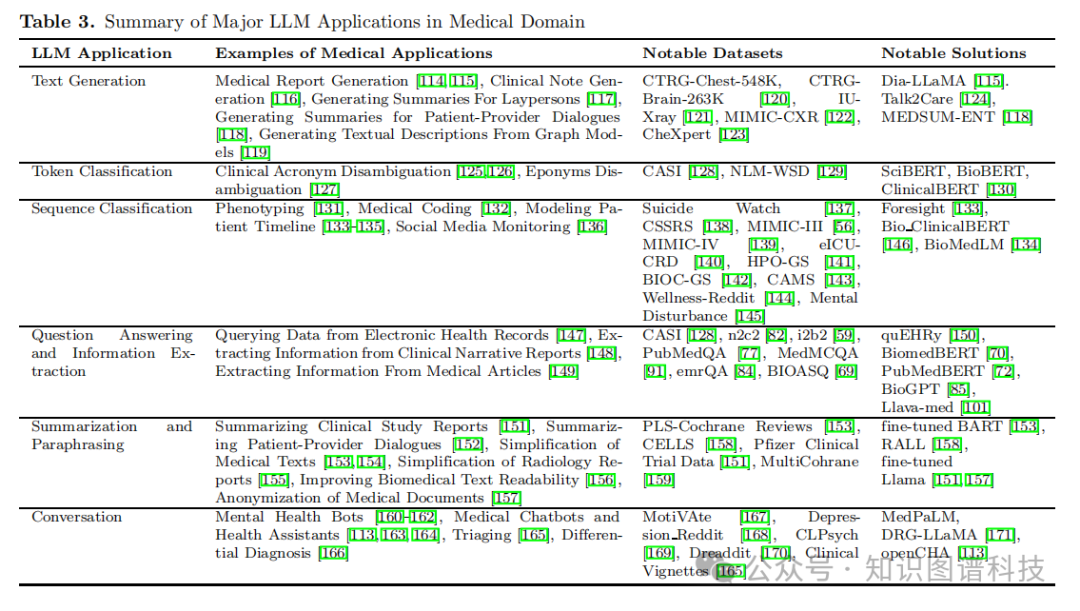
Task: Click the 'Text Generation' row label
Action: pos(89,81)
